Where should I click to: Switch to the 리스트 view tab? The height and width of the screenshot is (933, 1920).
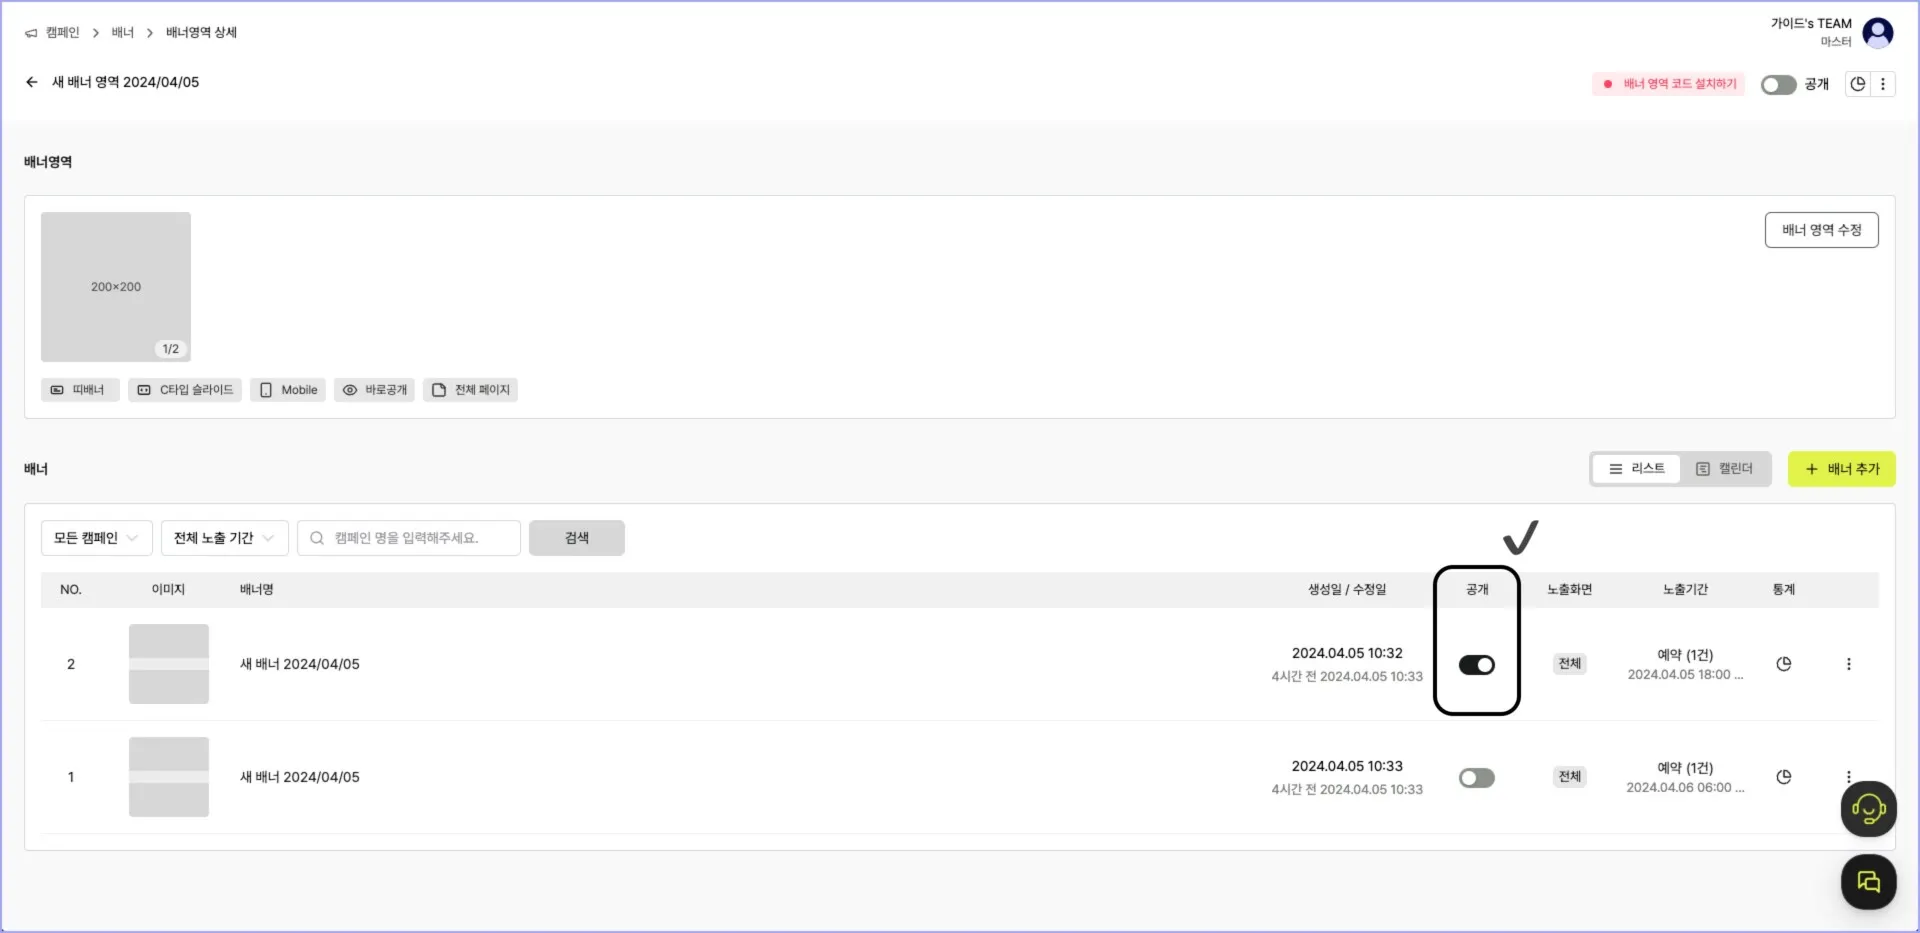tap(1637, 469)
